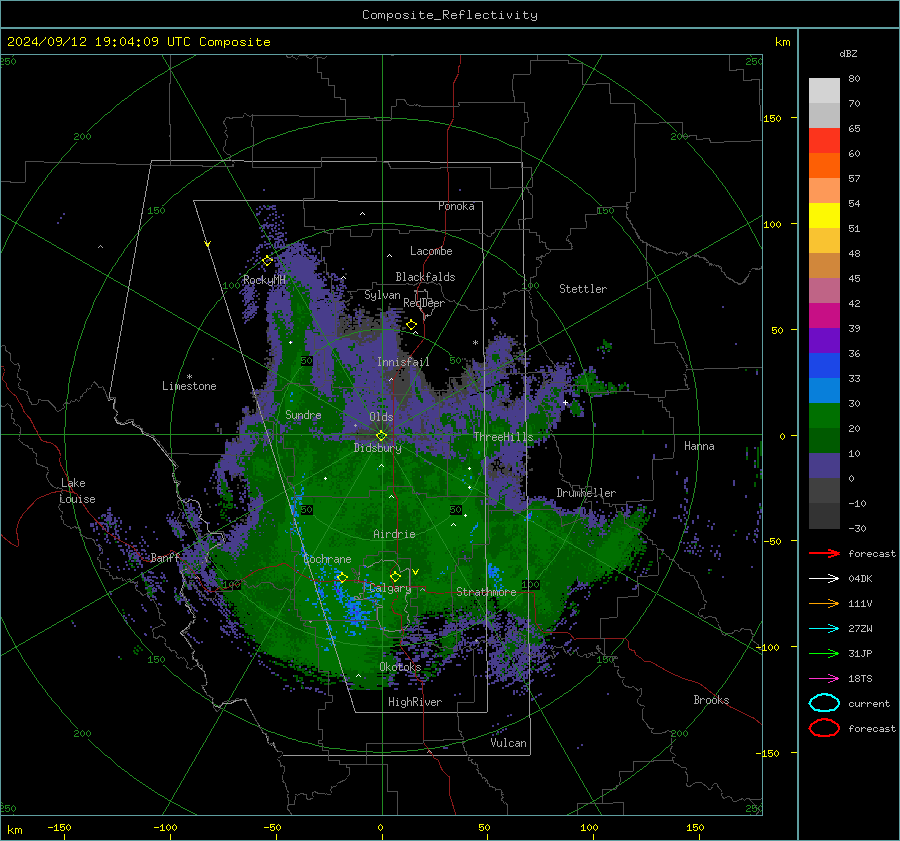This screenshot has height=841, width=900.
Task: Click the Cochrane city label
Action: (327, 559)
